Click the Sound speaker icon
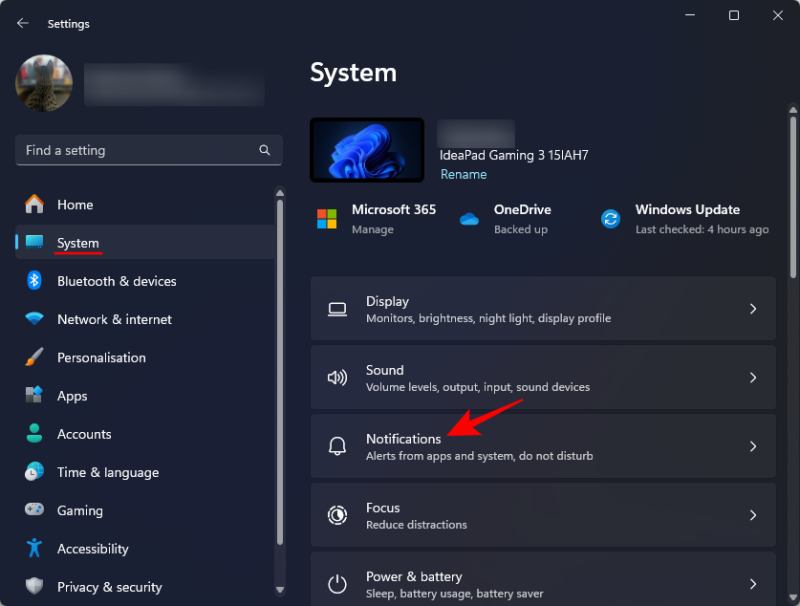 tap(338, 377)
